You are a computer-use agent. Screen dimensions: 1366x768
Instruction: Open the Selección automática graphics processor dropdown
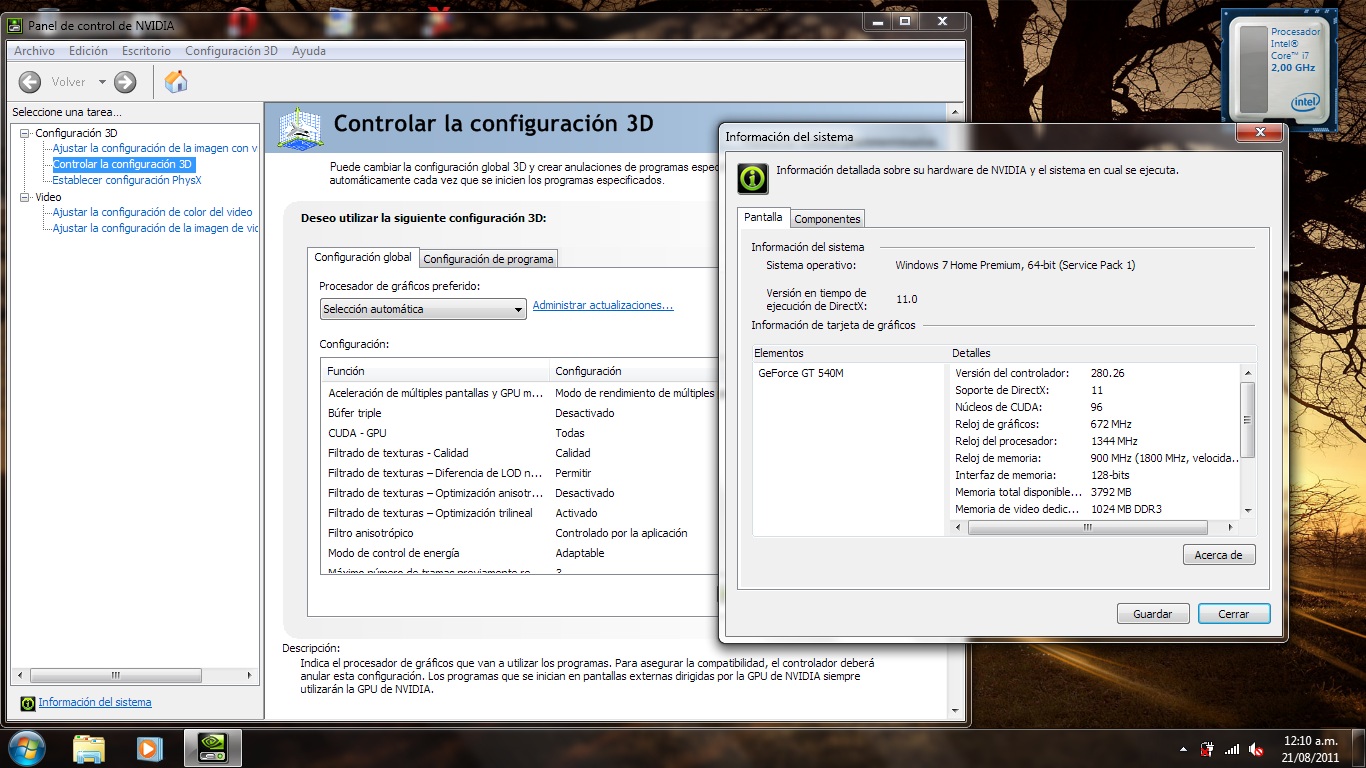pos(423,309)
